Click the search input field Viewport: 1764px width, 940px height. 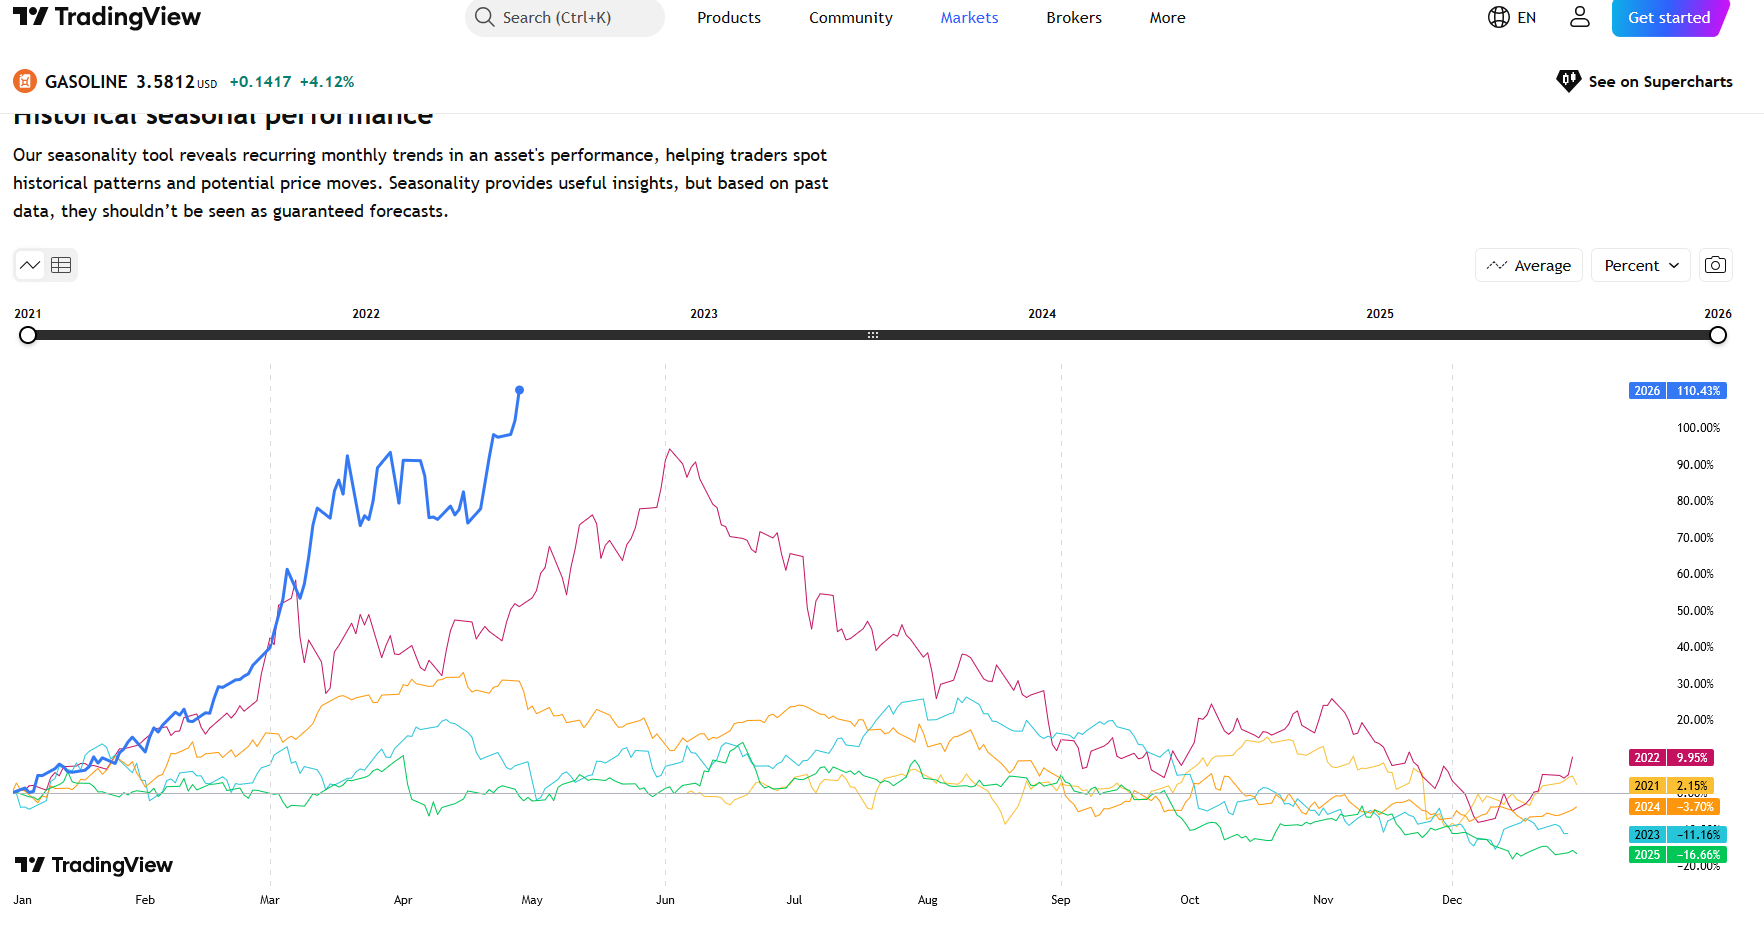point(565,17)
